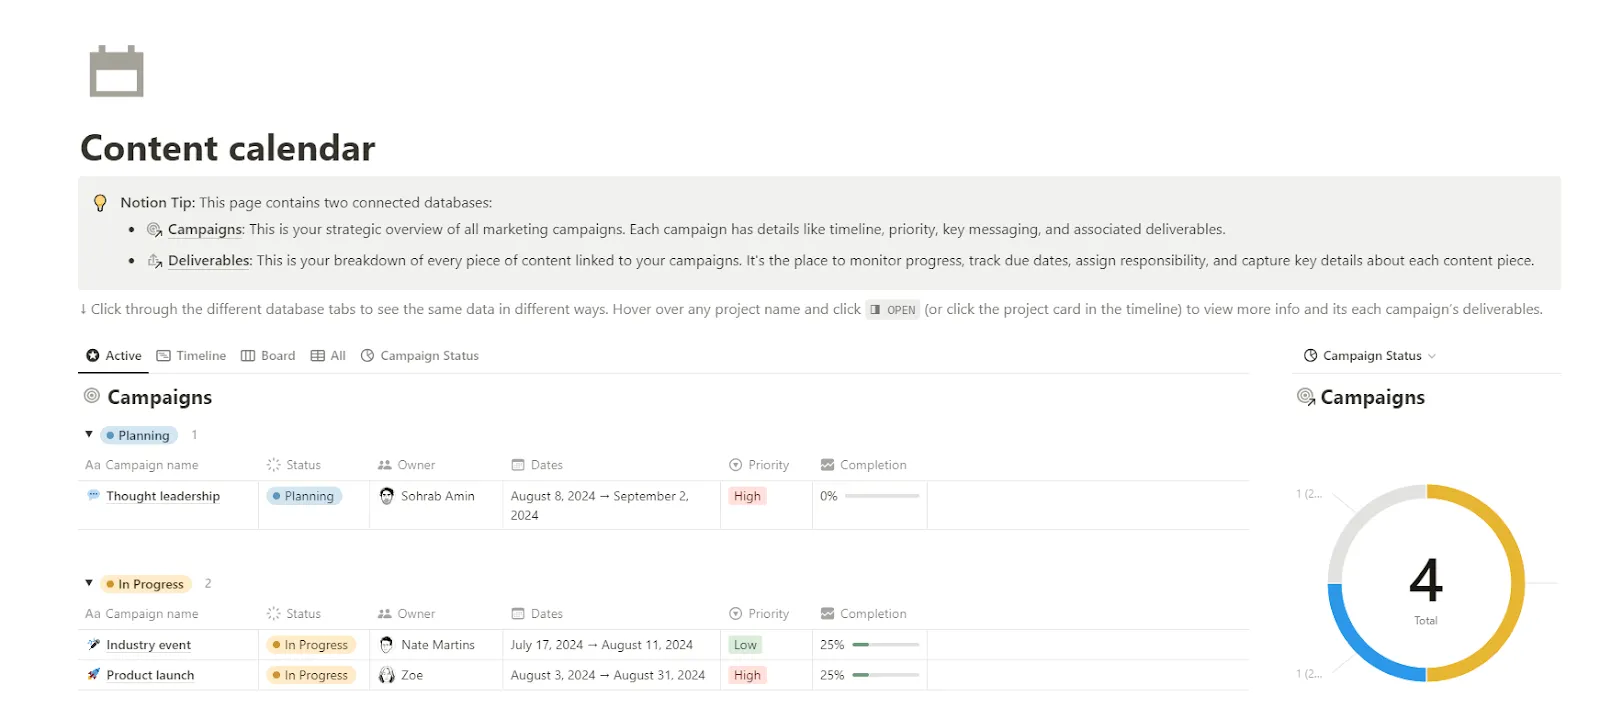This screenshot has height=708, width=1600.
Task: Click the Deliverables link icon in the tip callout
Action: pos(155,261)
